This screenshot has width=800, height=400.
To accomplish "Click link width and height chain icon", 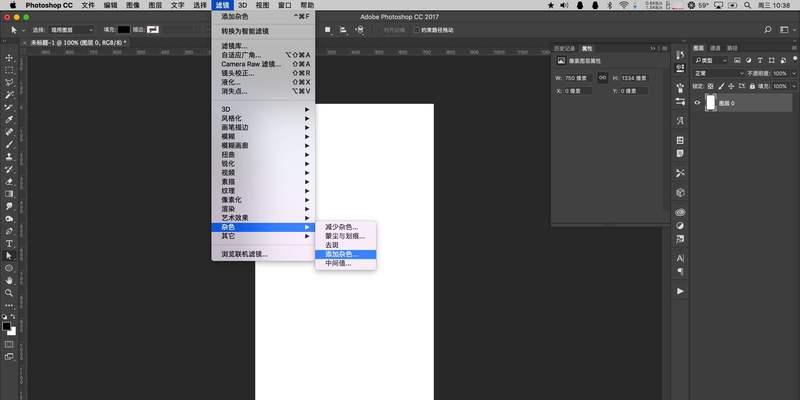I will coord(603,78).
